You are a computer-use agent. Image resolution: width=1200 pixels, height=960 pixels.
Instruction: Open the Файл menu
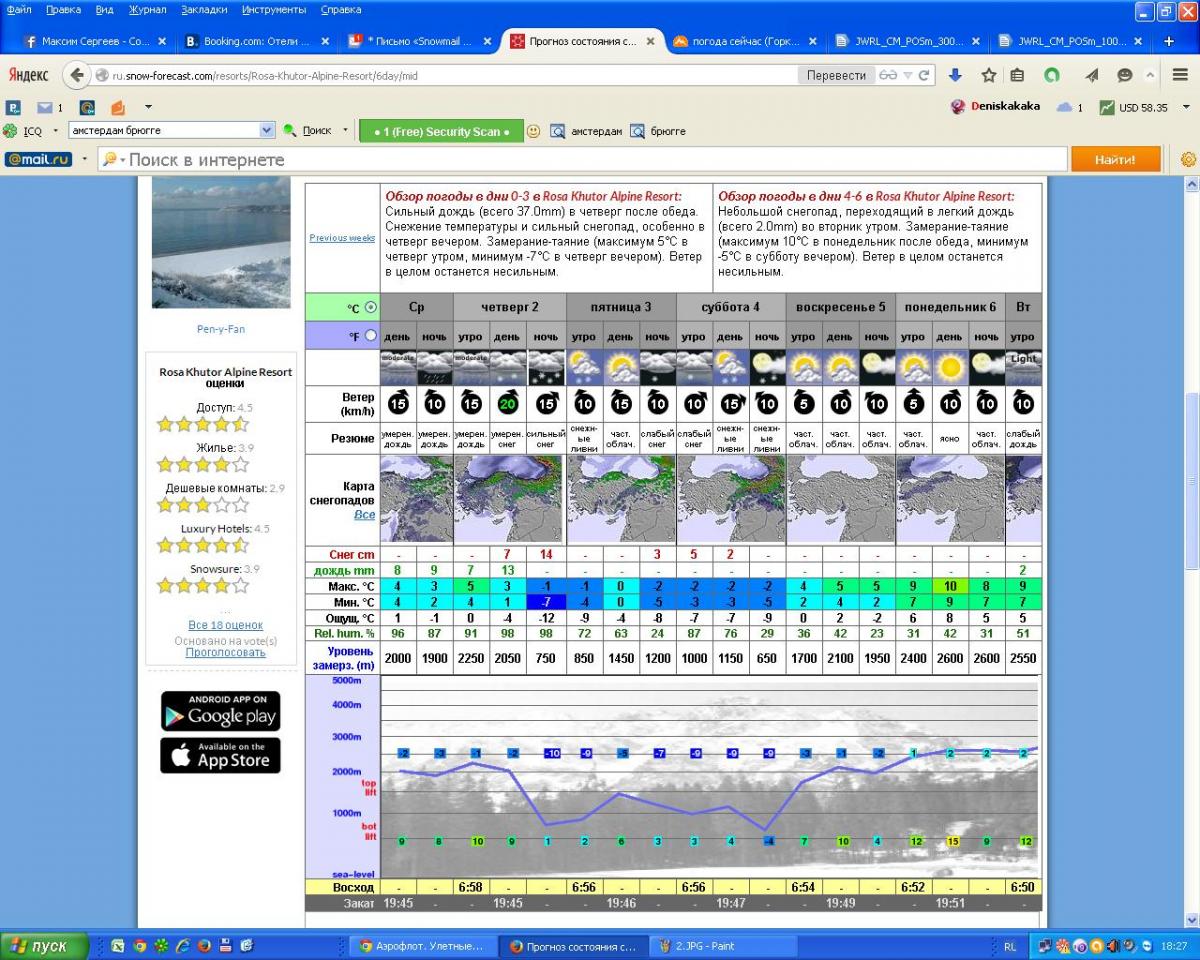18,10
